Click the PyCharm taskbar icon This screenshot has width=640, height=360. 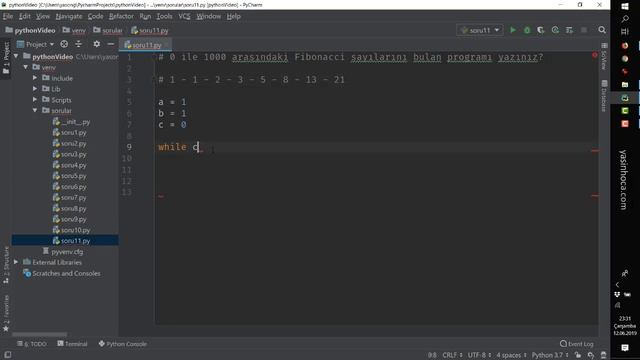click(x=625, y=98)
